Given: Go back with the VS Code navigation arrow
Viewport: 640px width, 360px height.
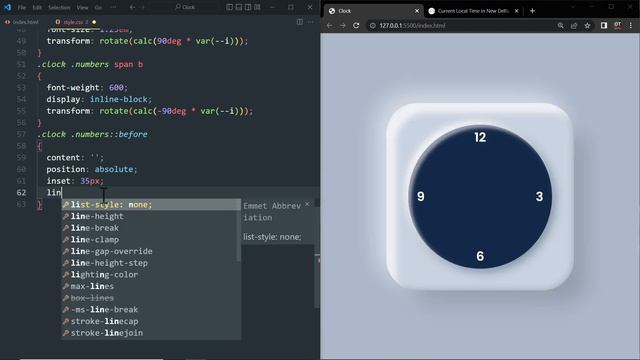Looking at the screenshot, I should [x=132, y=7].
